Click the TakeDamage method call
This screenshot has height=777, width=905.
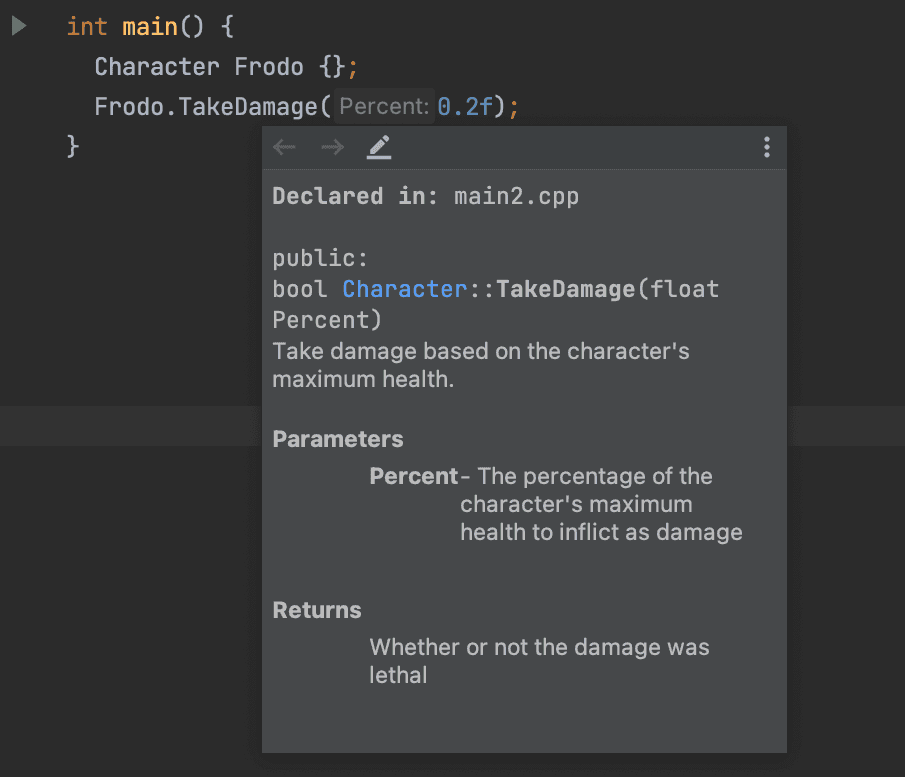tap(249, 105)
